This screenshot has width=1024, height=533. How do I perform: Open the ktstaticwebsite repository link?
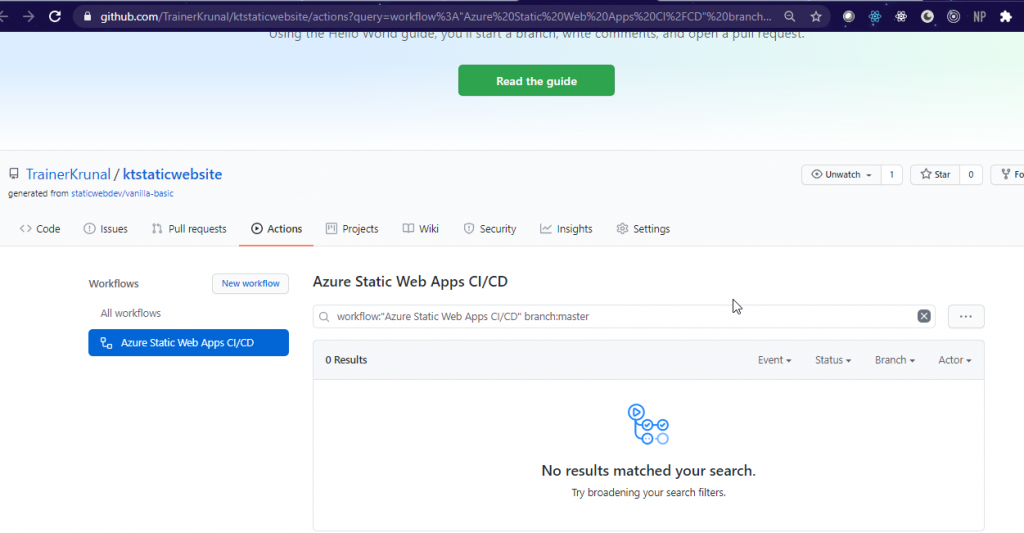(172, 174)
